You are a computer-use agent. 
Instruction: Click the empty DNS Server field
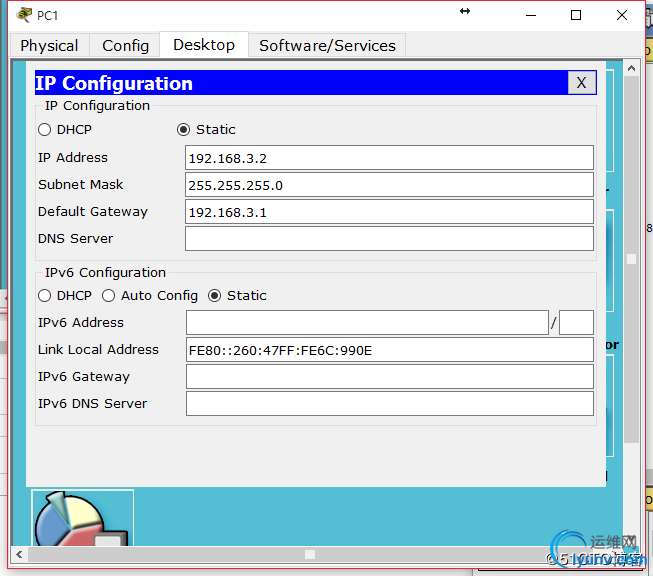pos(389,239)
